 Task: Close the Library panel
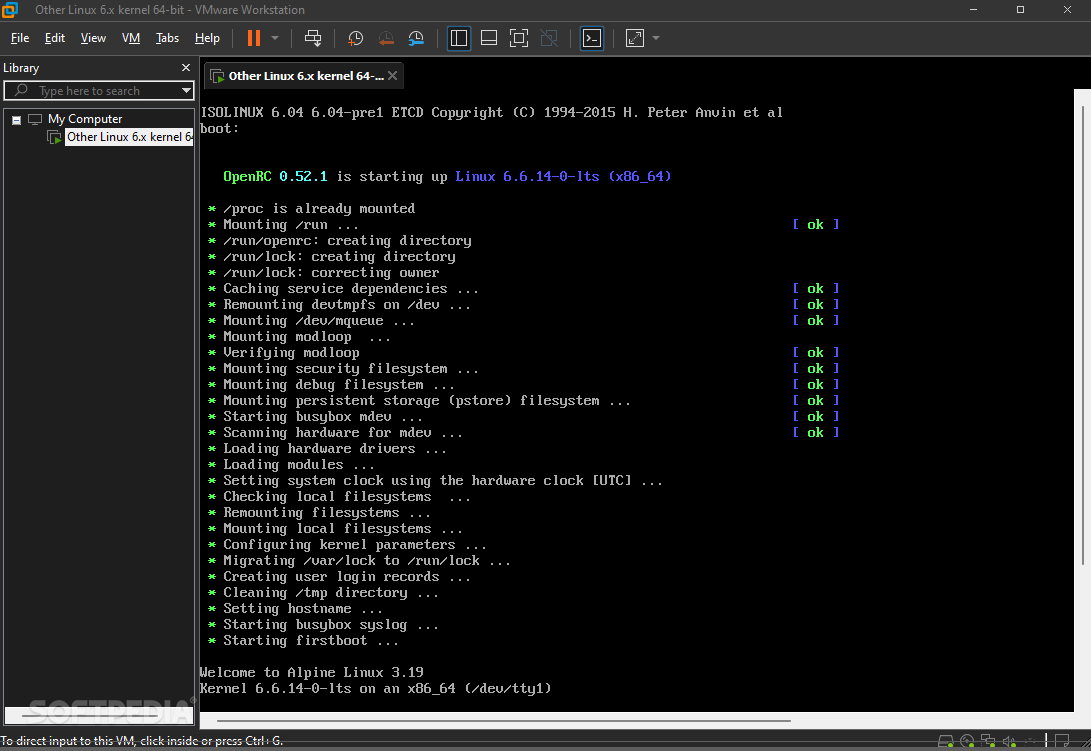coord(186,68)
